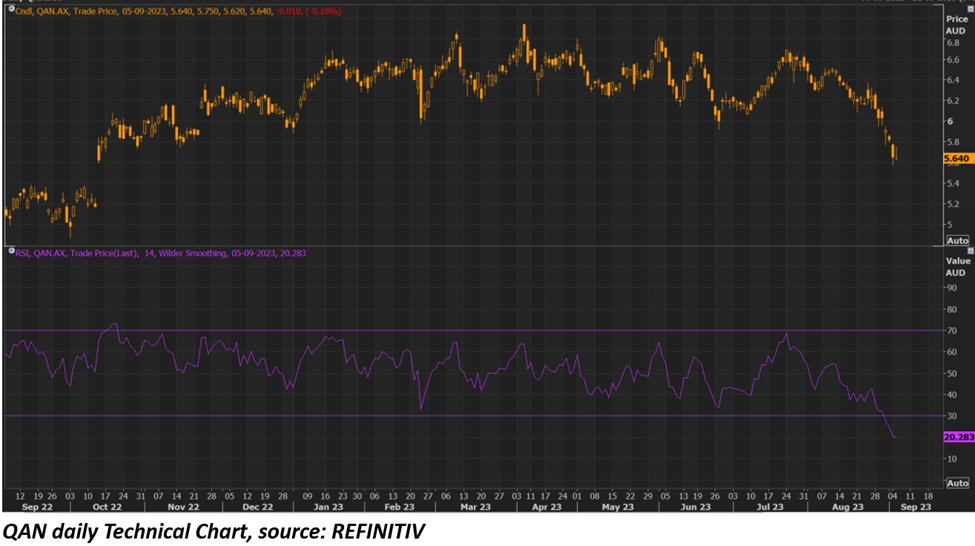Click the purple 20.283 RSI value tag
975x546 pixels.
(x=957, y=437)
